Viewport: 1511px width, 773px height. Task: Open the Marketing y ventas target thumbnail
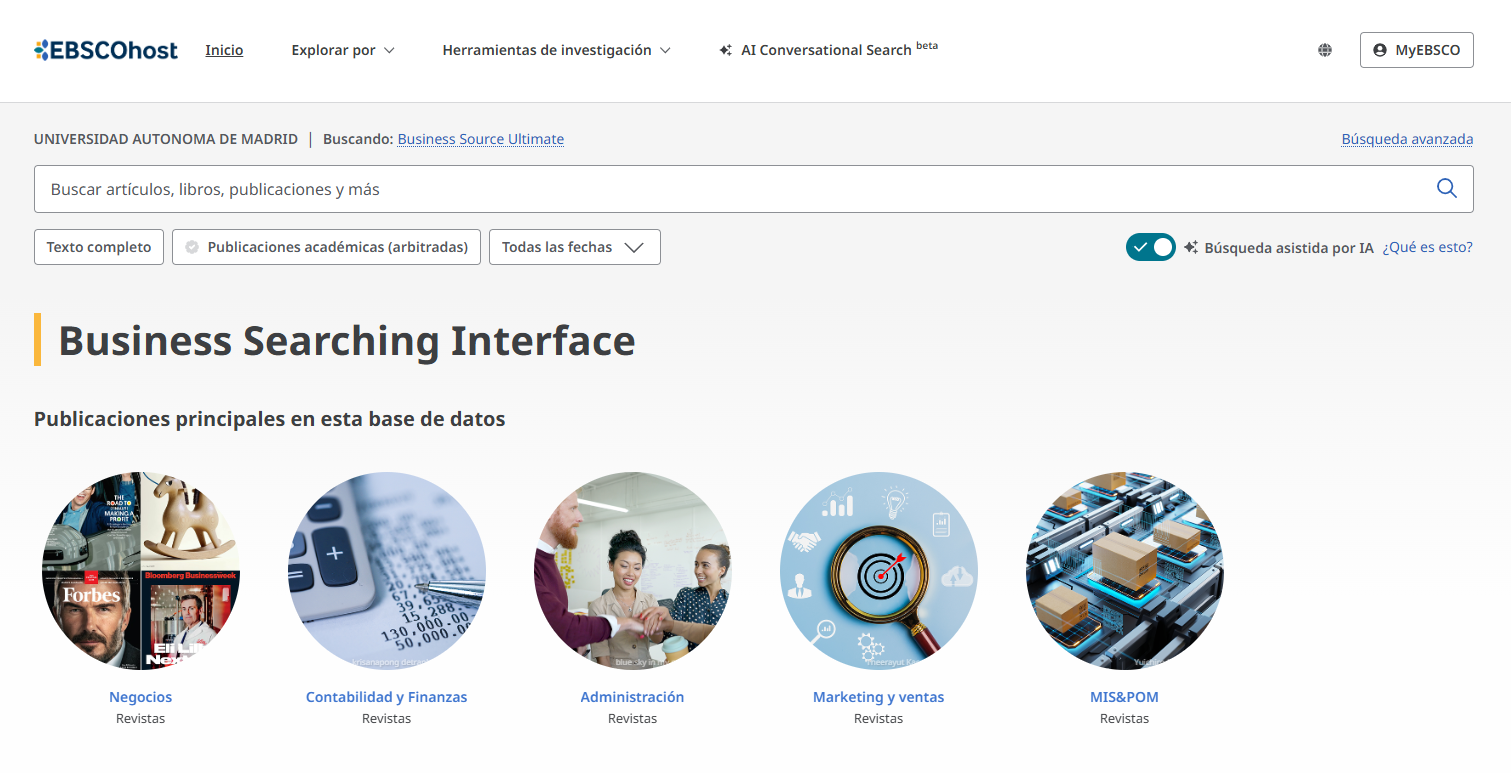pos(879,571)
